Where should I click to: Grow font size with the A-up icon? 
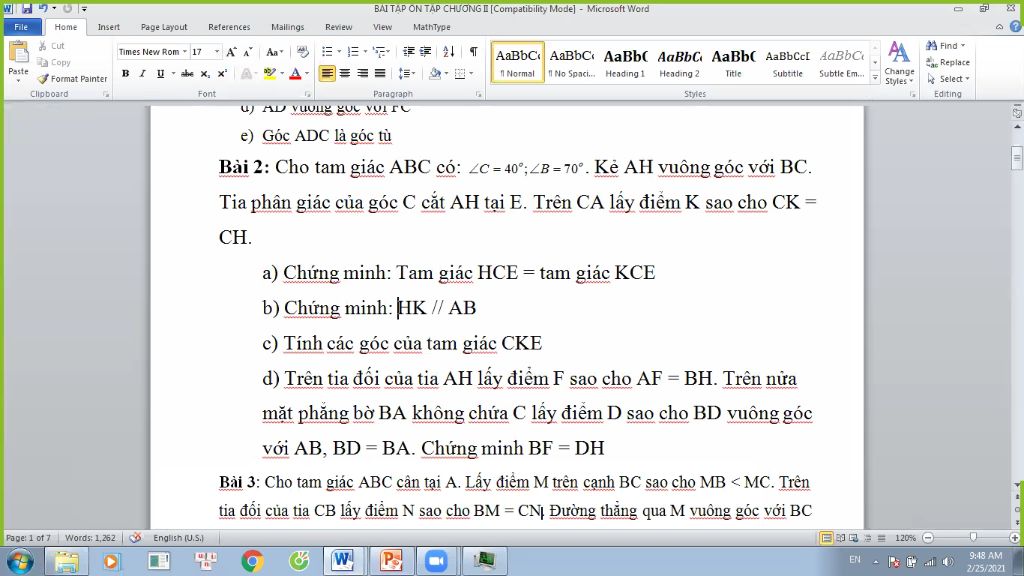231,52
